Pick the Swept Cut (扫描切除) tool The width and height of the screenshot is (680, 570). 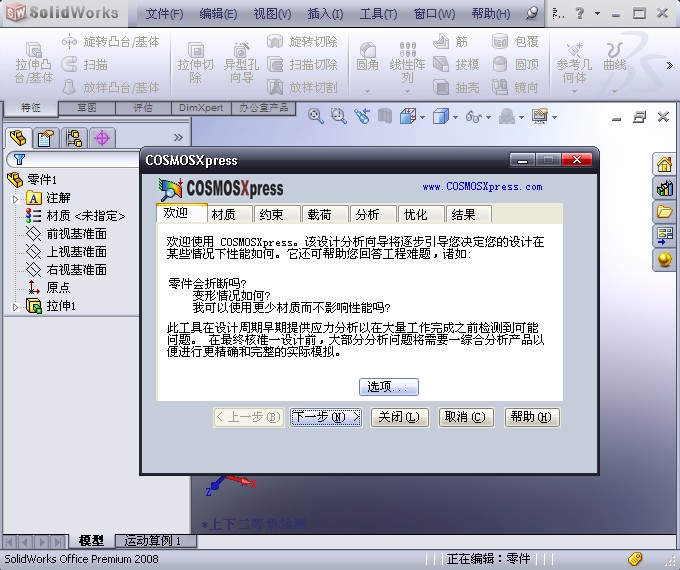click(x=302, y=65)
